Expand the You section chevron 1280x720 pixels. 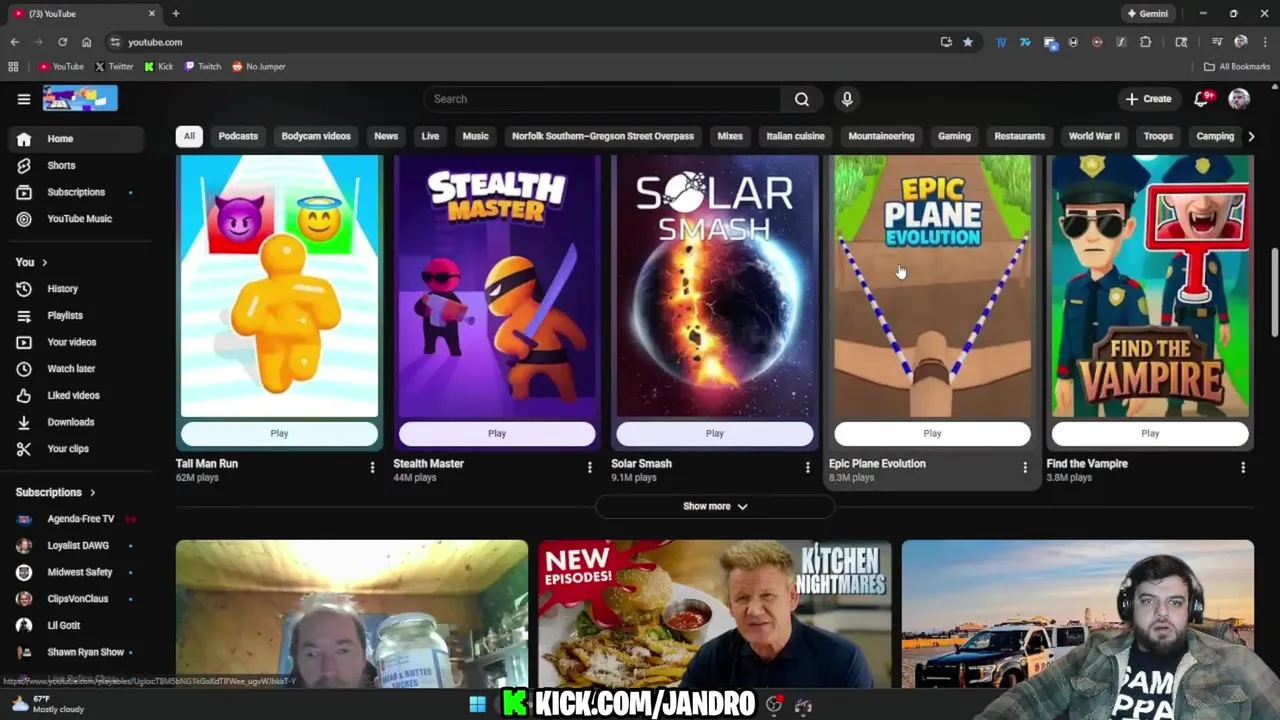tap(44, 262)
